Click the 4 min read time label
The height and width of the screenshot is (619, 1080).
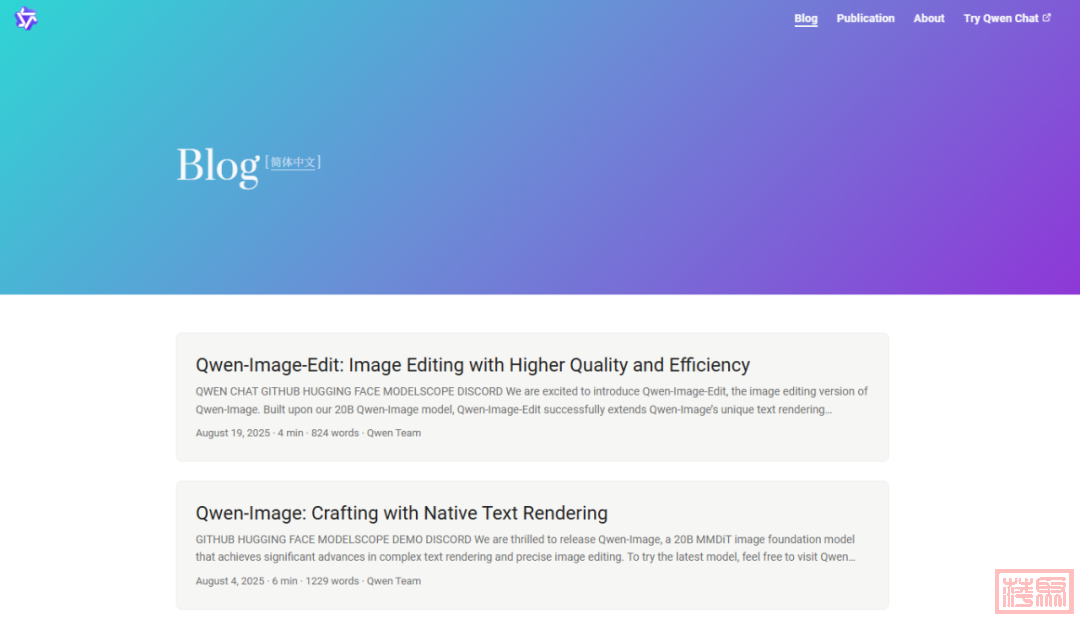click(290, 433)
